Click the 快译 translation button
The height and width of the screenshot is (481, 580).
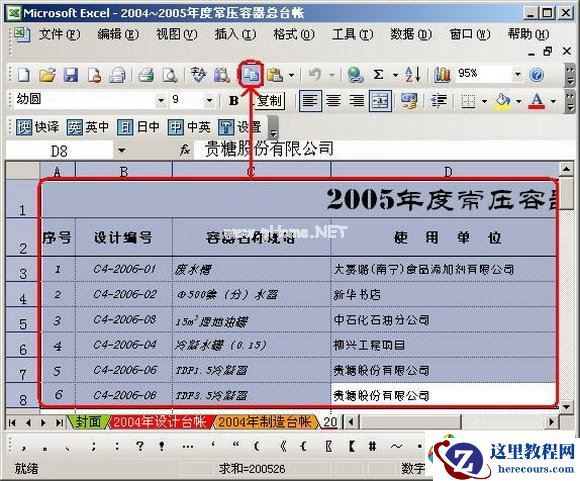tap(38, 127)
